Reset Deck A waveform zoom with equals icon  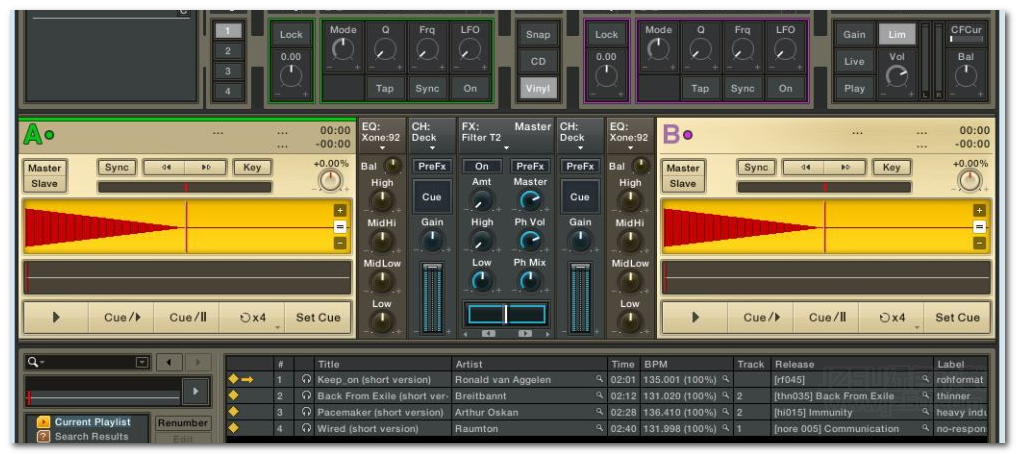[340, 227]
